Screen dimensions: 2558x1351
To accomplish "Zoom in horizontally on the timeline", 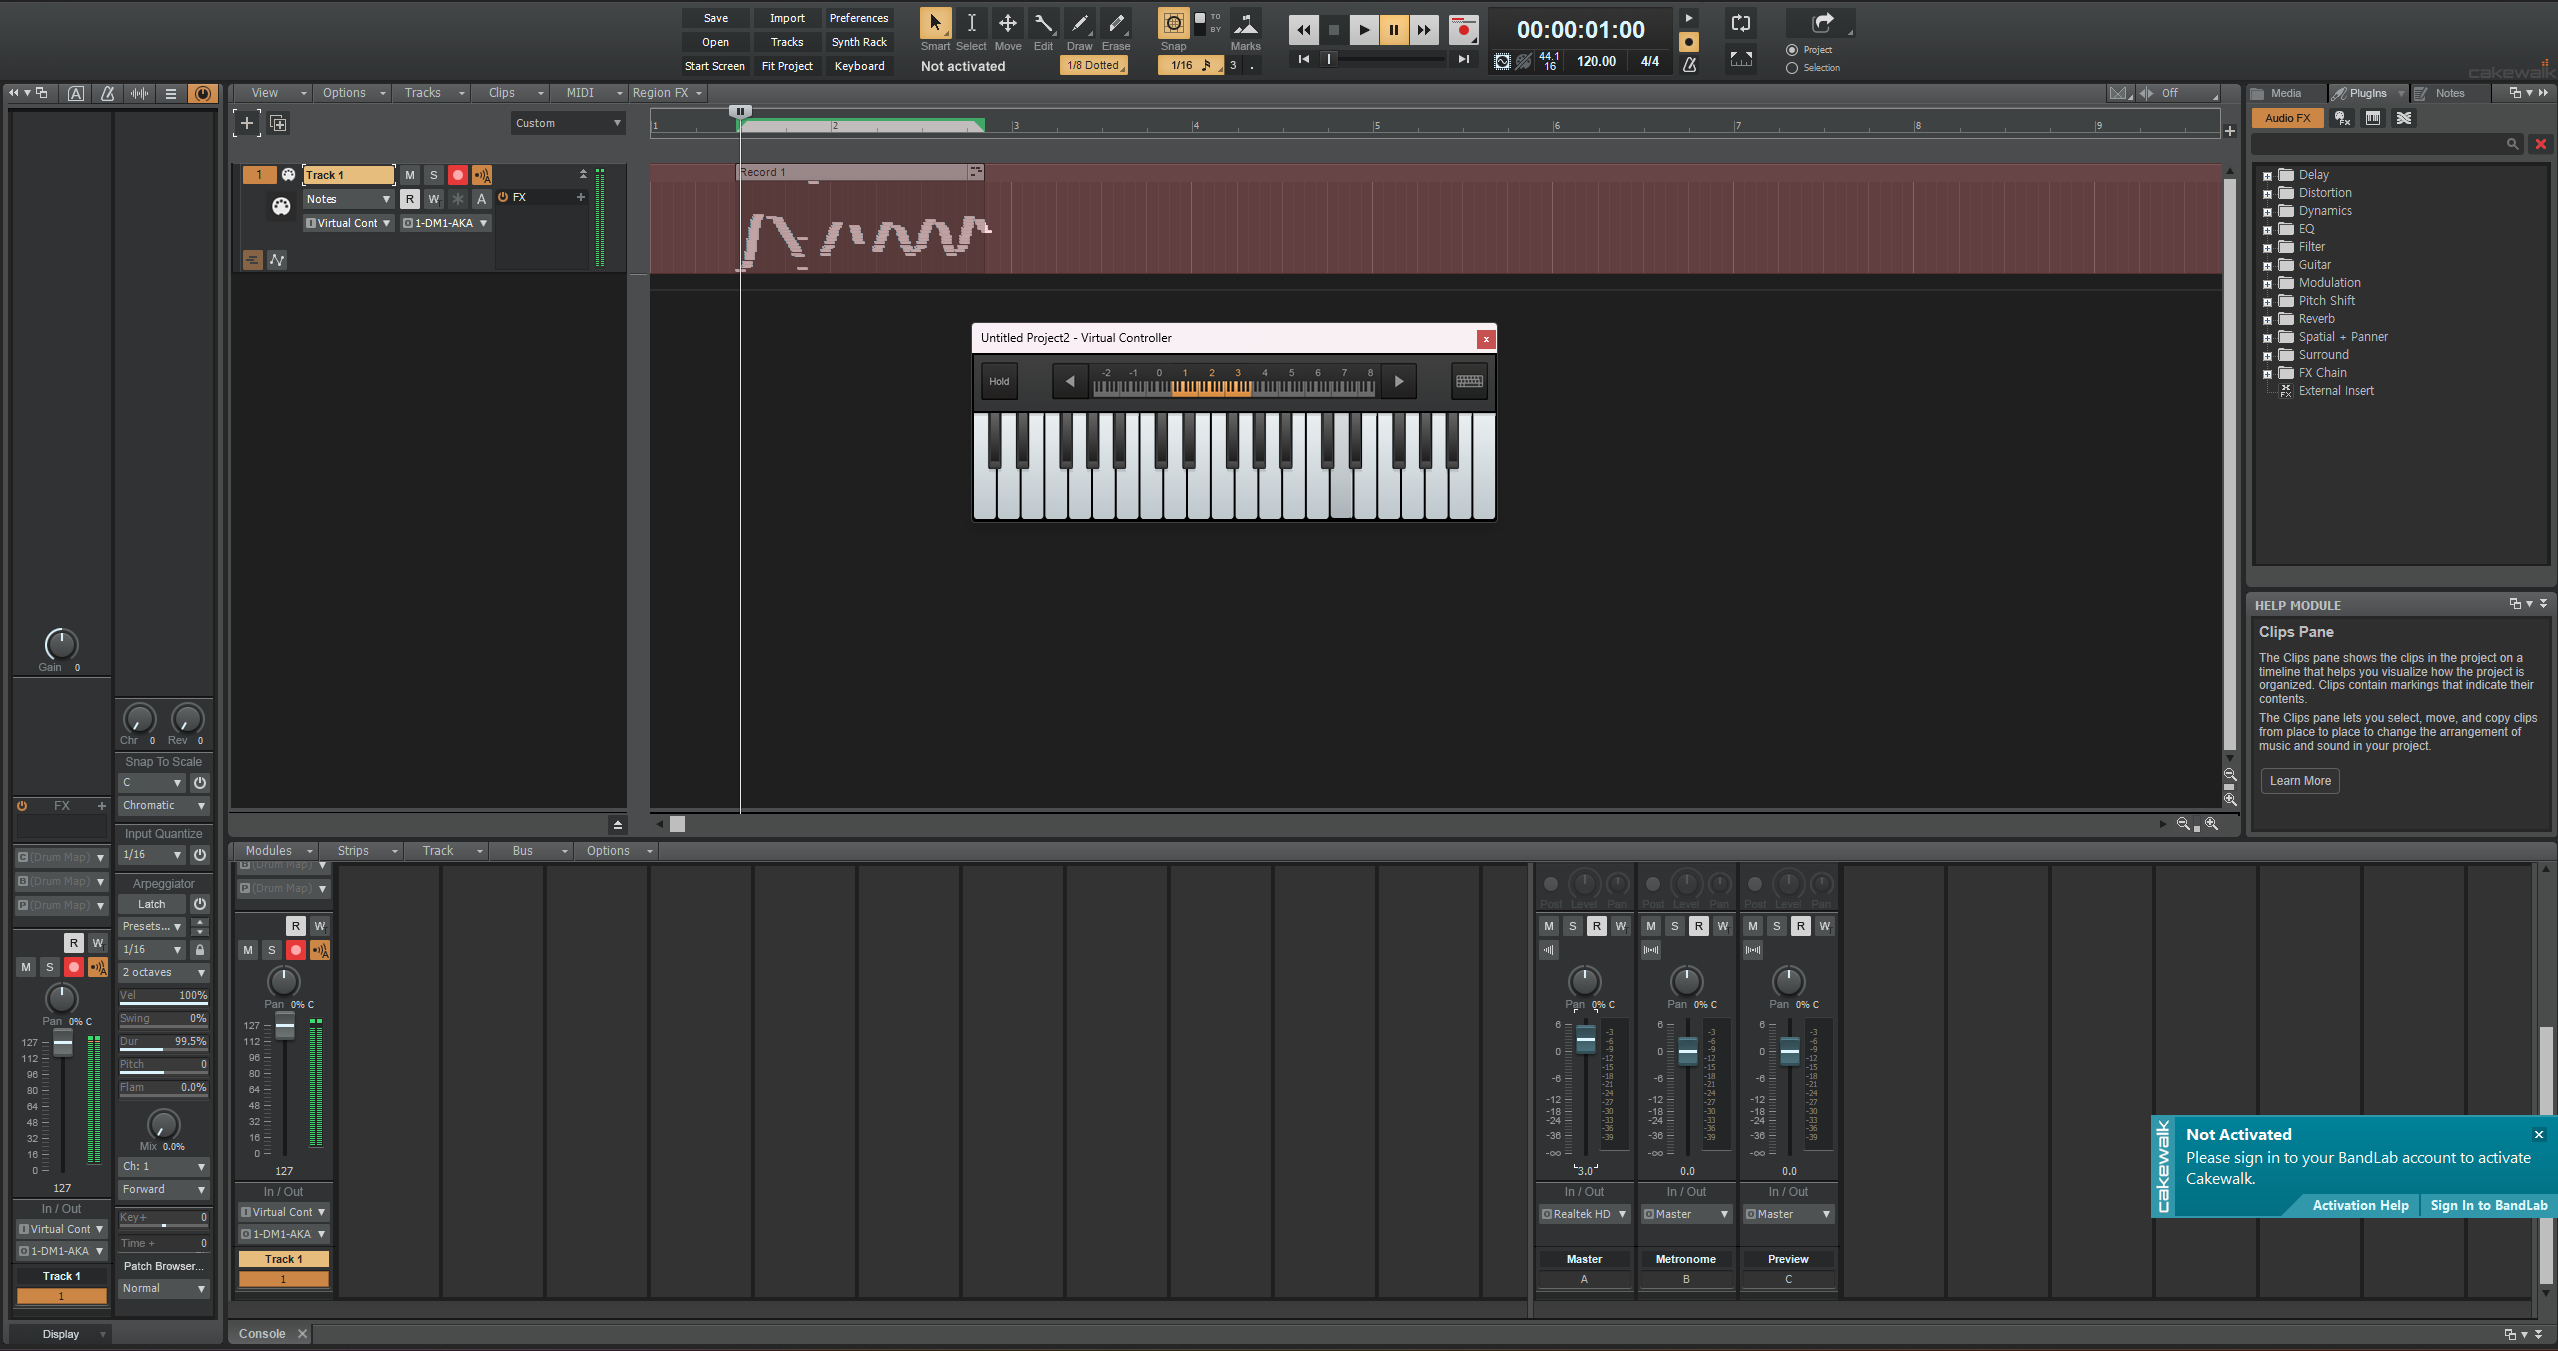I will pyautogui.click(x=2211, y=824).
